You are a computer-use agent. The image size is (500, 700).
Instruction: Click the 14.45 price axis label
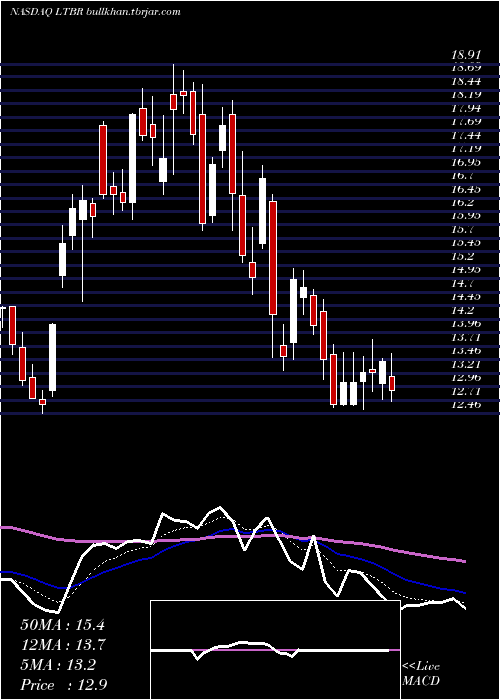pyautogui.click(x=467, y=297)
